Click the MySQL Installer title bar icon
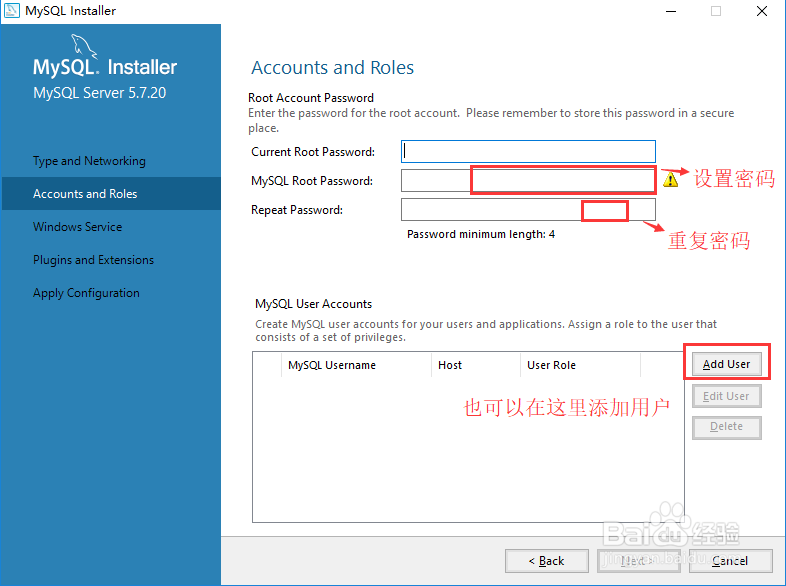 12,11
